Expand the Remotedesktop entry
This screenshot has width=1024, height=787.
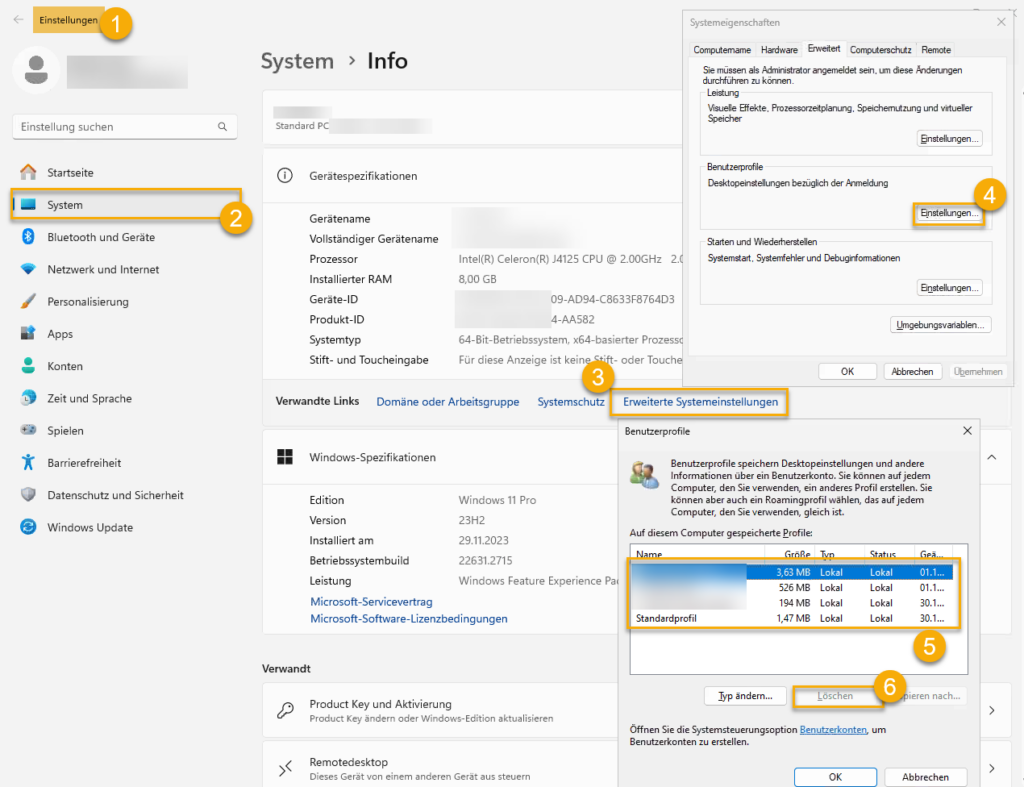pos(991,767)
